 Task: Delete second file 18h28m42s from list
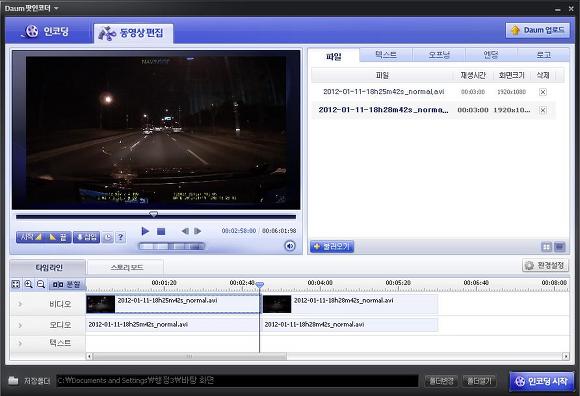point(543,110)
